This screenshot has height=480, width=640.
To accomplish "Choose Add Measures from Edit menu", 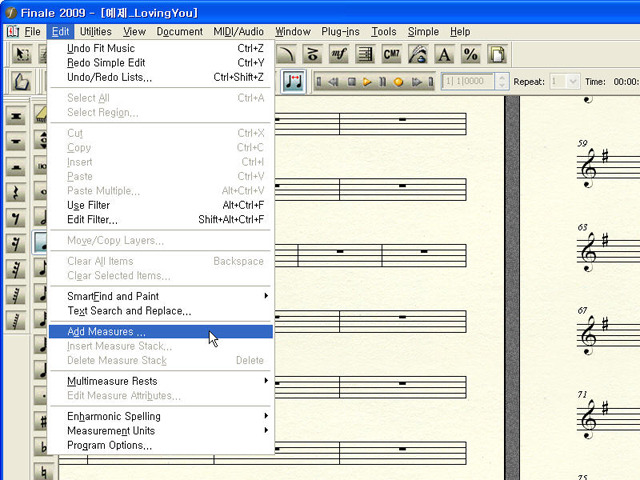I will coord(106,331).
